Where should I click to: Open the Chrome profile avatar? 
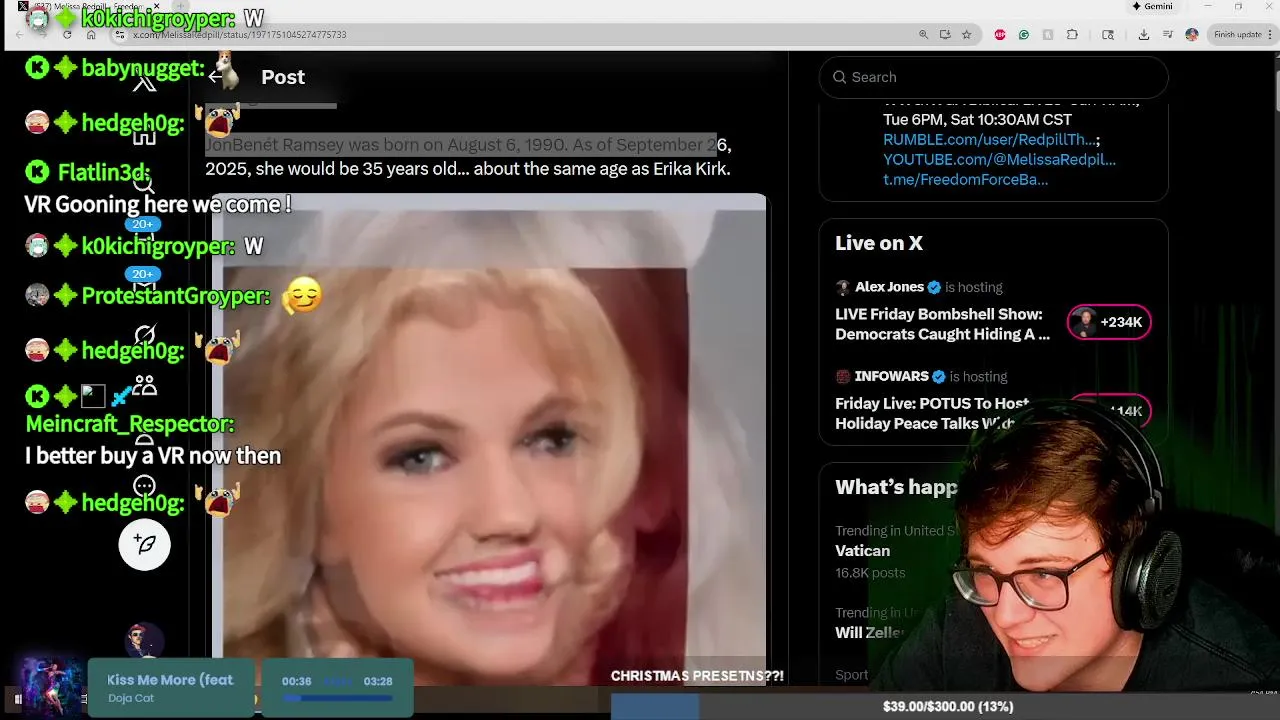click(1192, 34)
